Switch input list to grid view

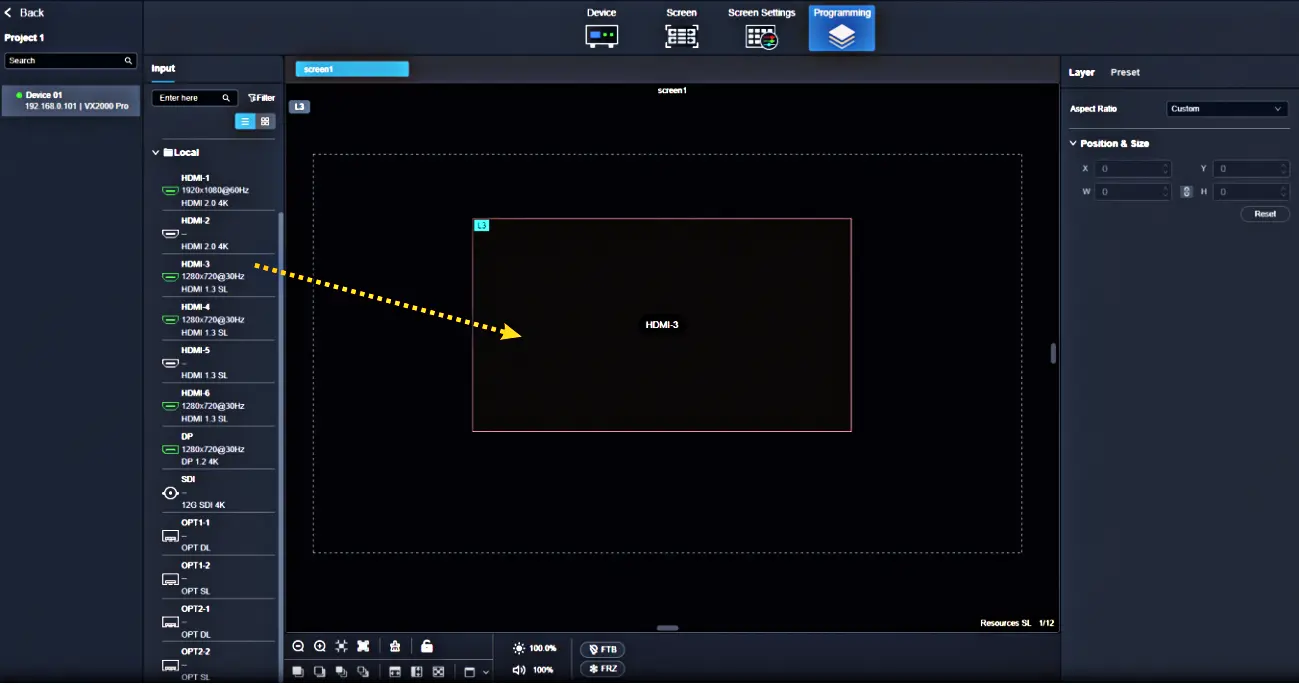(x=265, y=121)
